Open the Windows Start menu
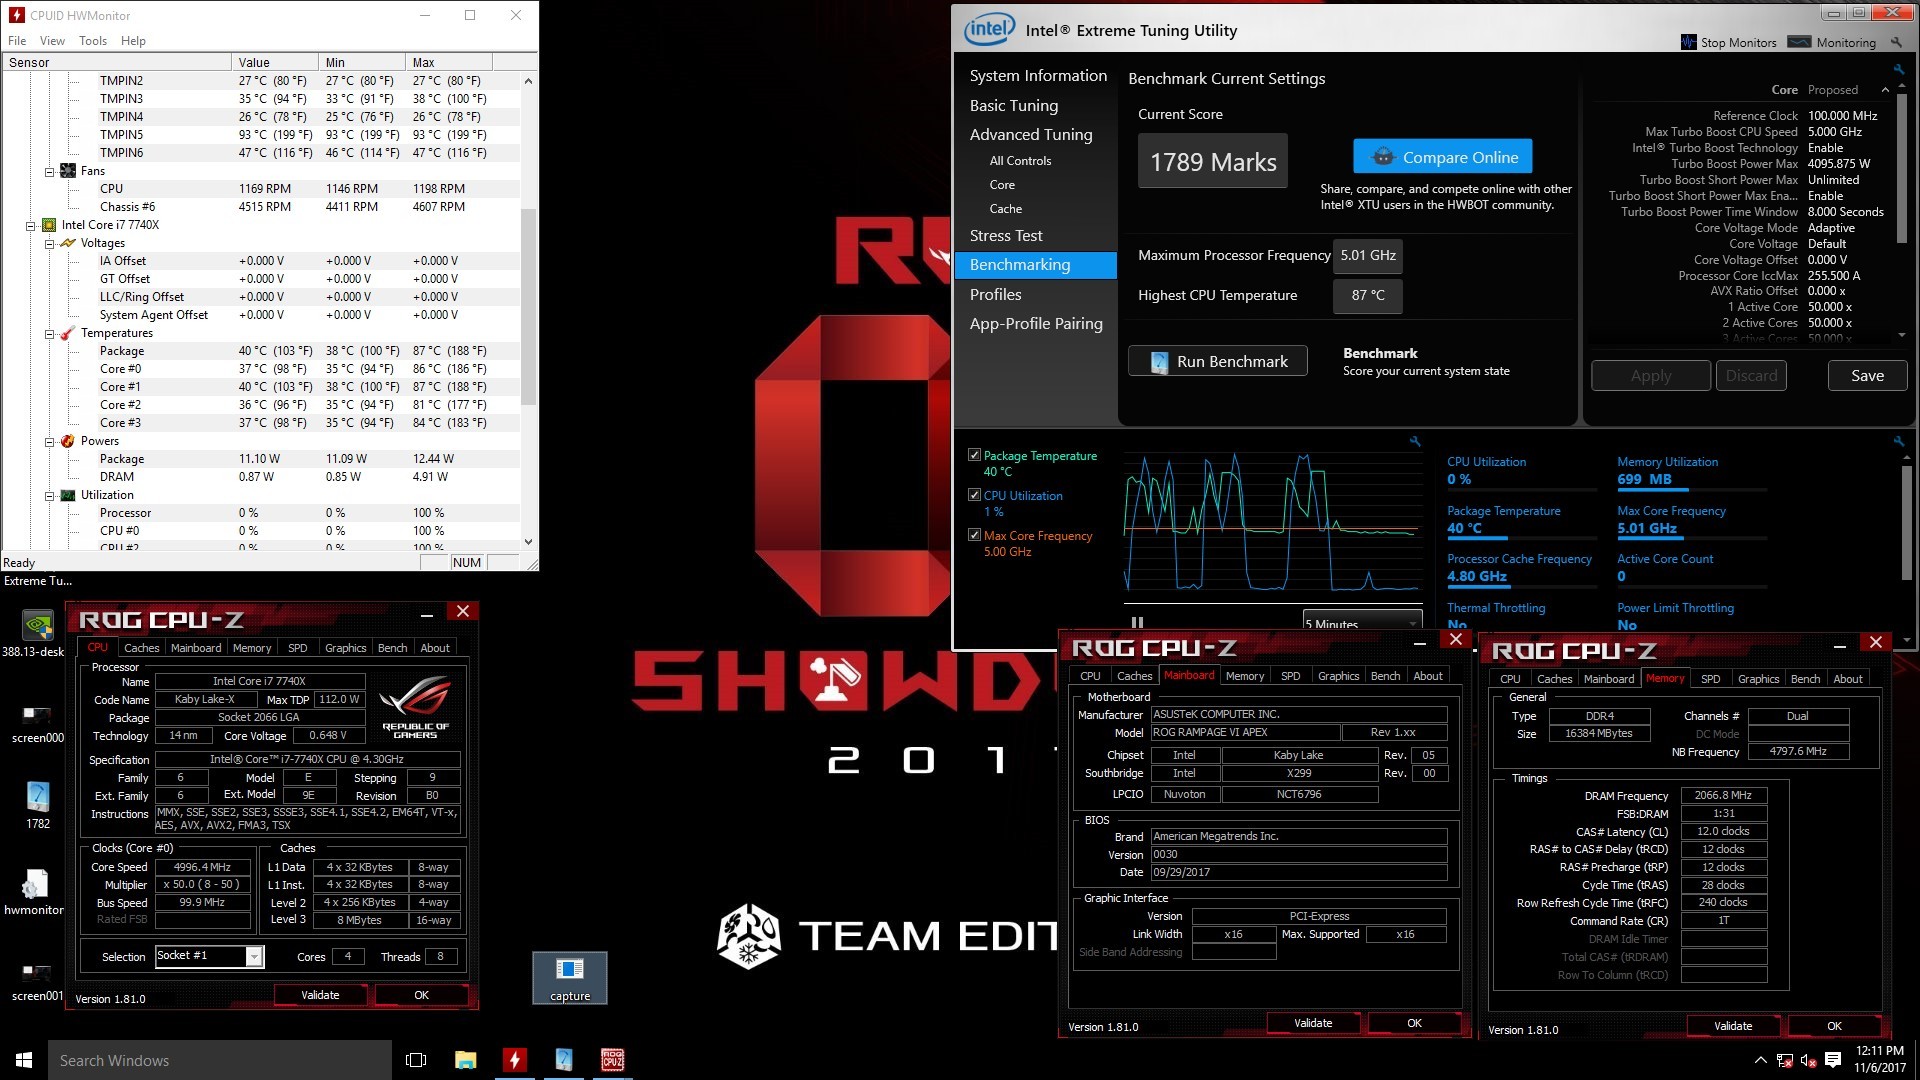Viewport: 1920px width, 1080px height. 24,1060
